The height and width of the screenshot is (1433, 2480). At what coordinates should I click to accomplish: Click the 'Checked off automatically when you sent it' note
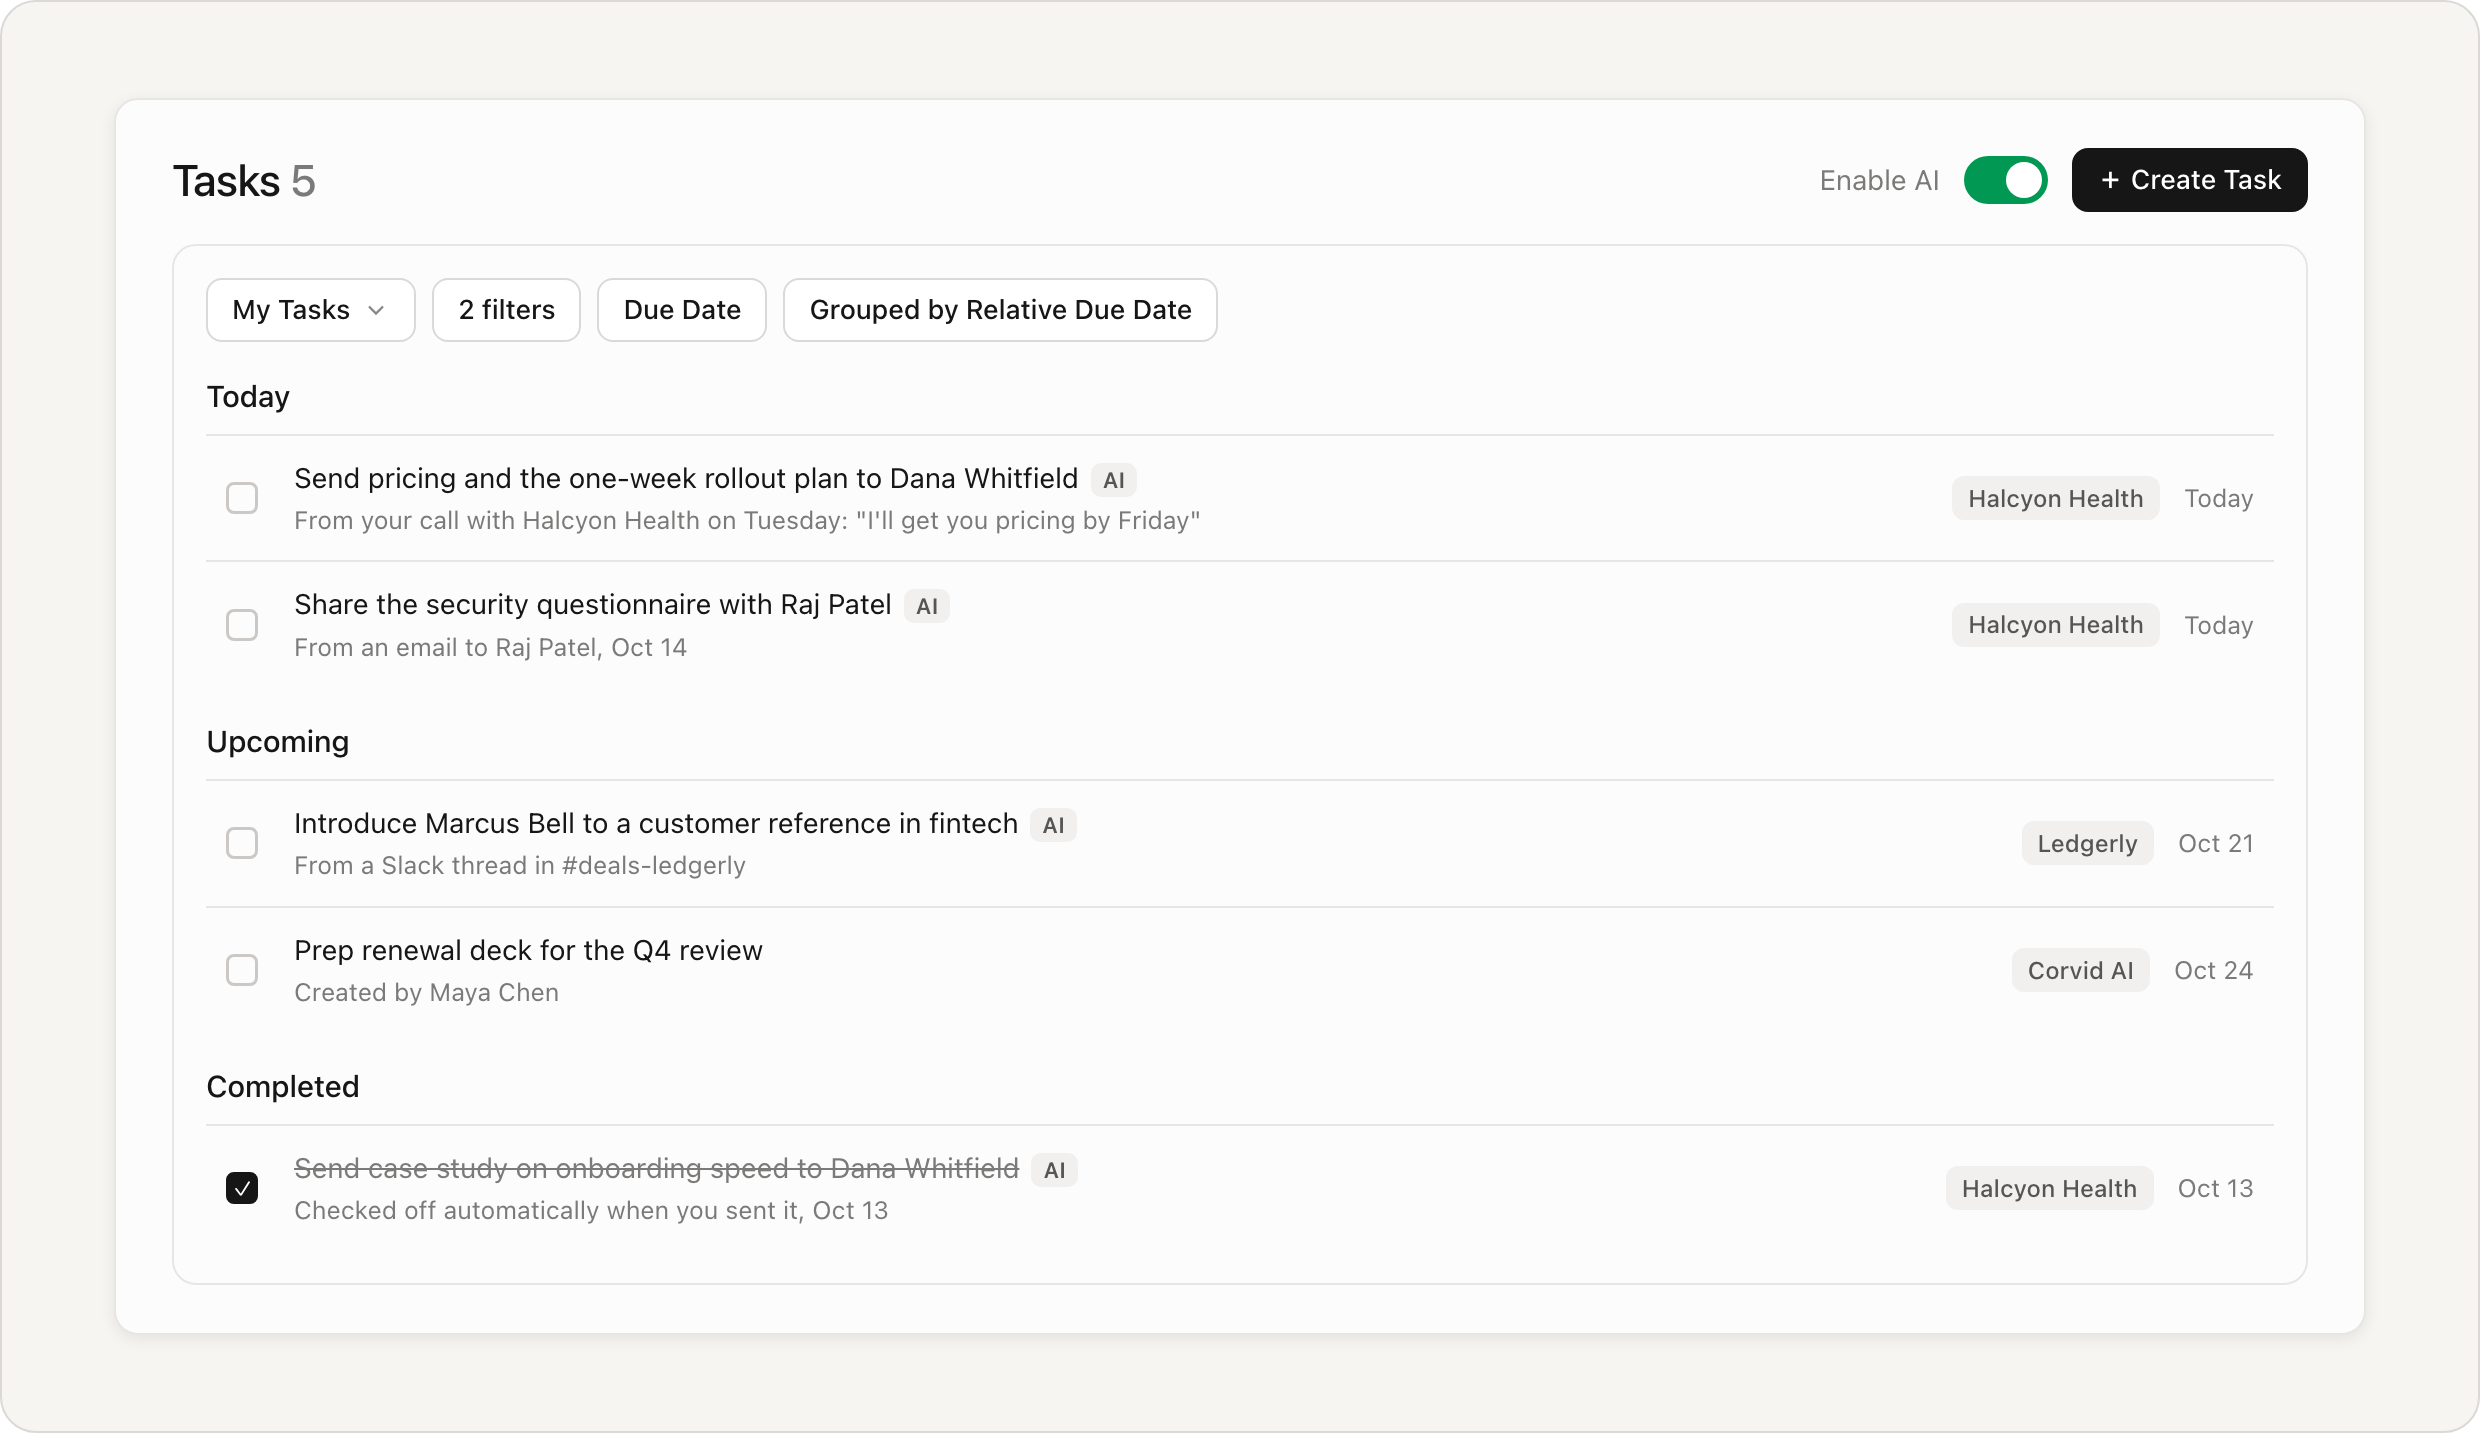pyautogui.click(x=591, y=1210)
